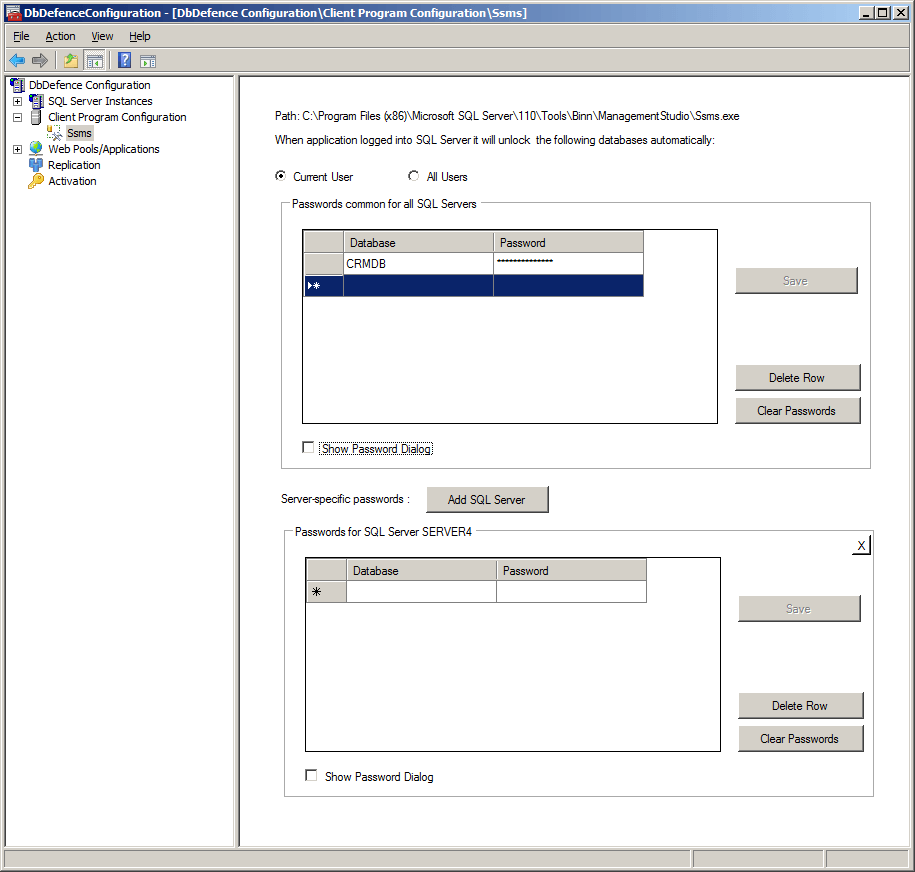This screenshot has width=915, height=872.
Task: Enable the upper Show Password Dialog checkbox
Action: (308, 447)
